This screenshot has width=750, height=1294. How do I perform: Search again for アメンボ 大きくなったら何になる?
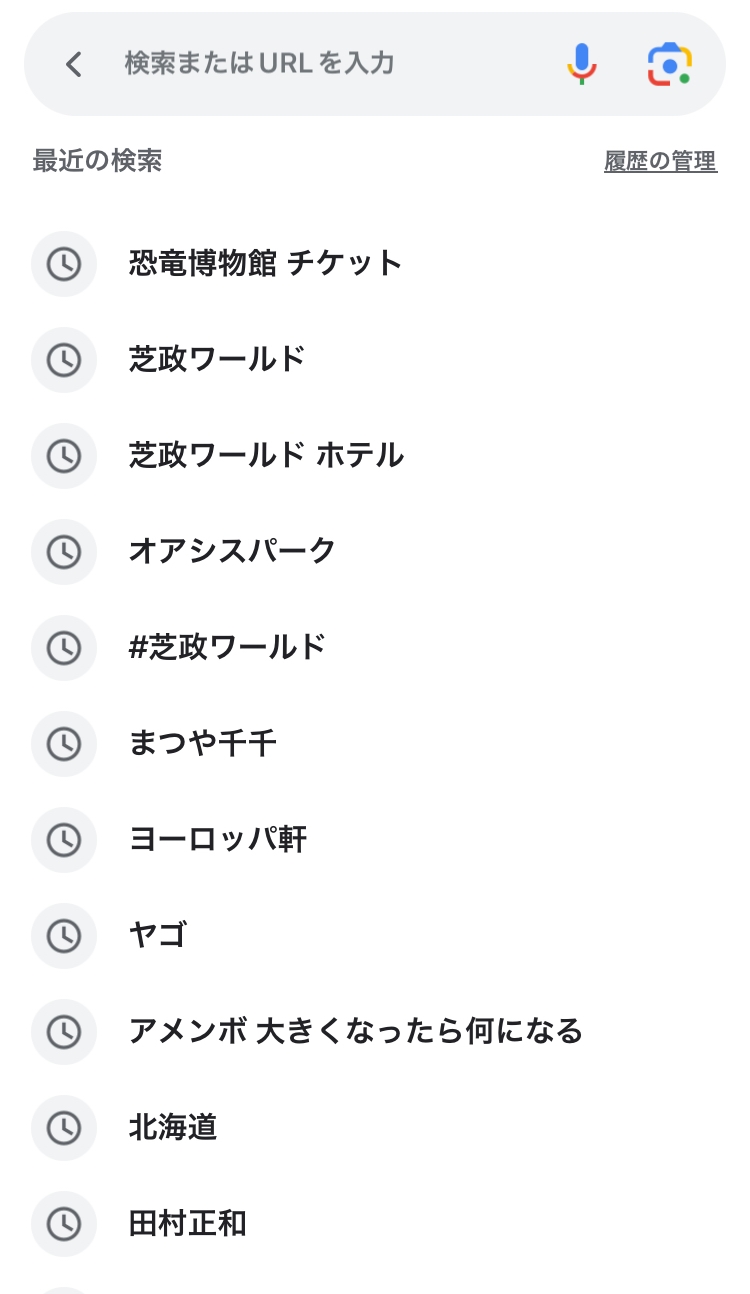tap(355, 1031)
